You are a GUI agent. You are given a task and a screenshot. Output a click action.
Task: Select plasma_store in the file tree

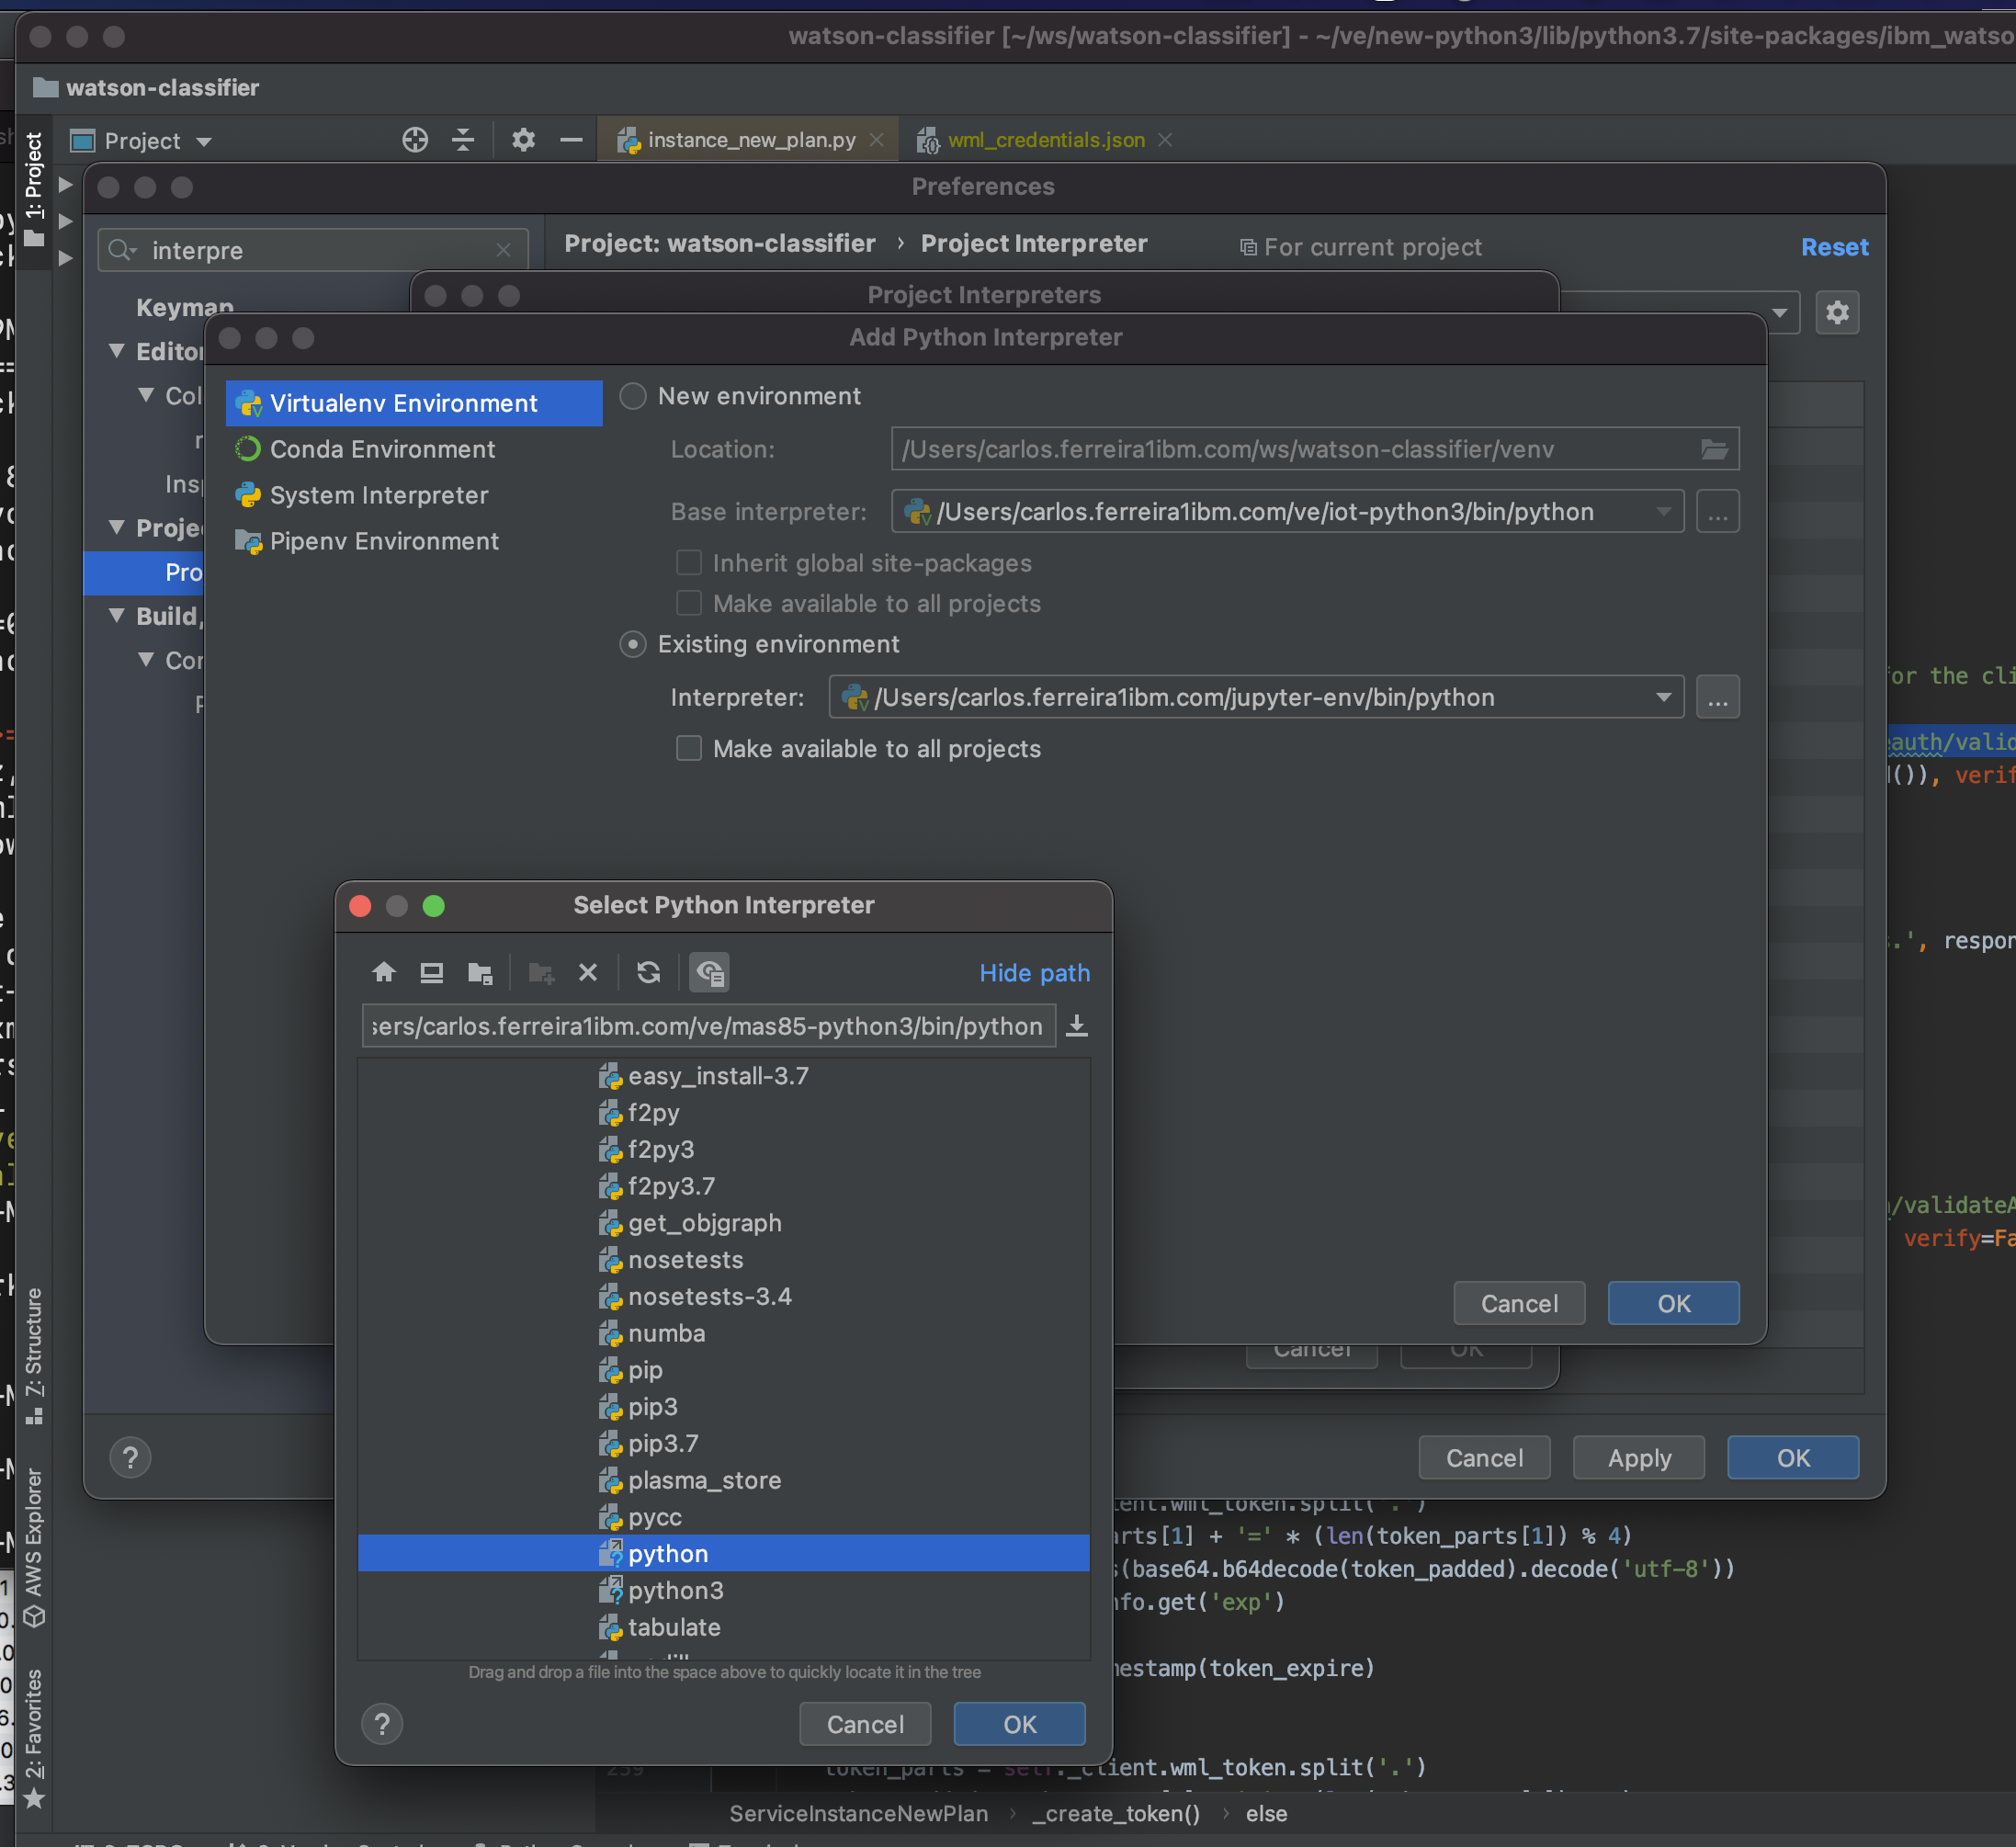[724, 1480]
